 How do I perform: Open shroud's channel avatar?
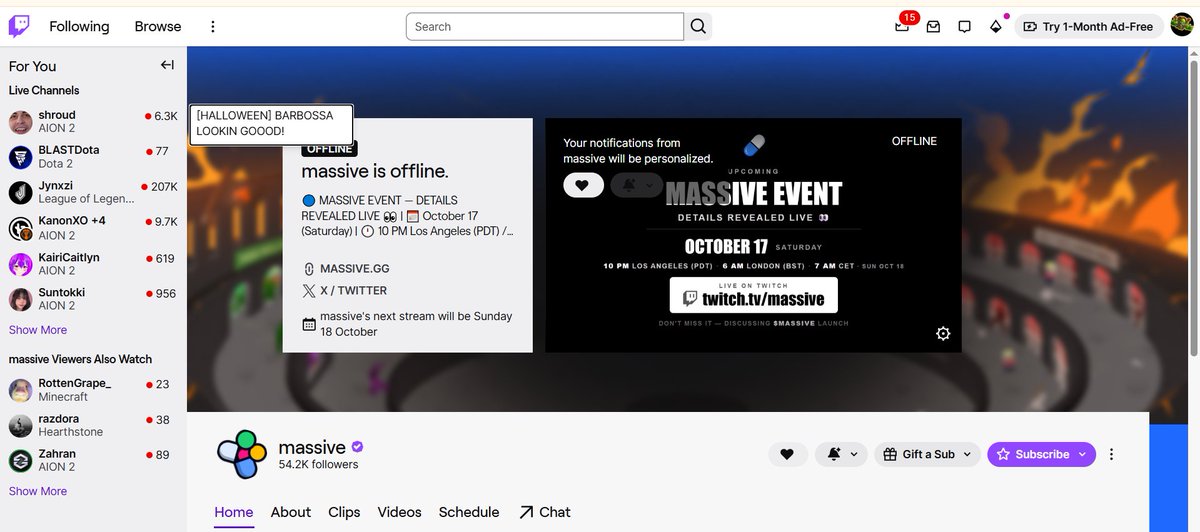pos(21,122)
